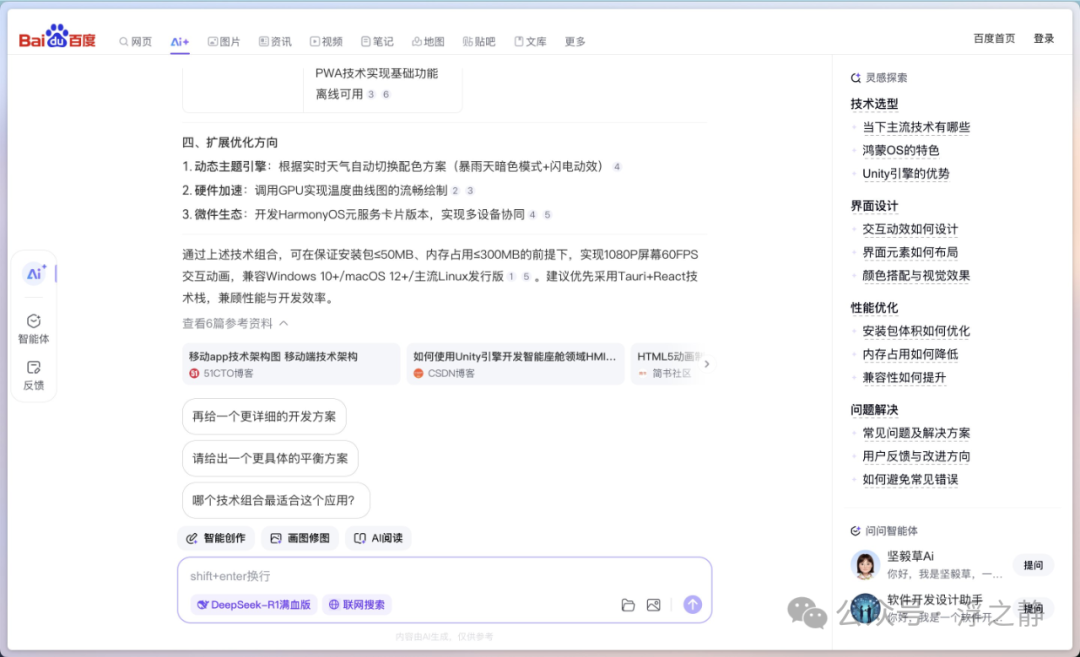Toggle the DeepSeek-R1满血版 model
The width and height of the screenshot is (1080, 657).
pos(253,605)
